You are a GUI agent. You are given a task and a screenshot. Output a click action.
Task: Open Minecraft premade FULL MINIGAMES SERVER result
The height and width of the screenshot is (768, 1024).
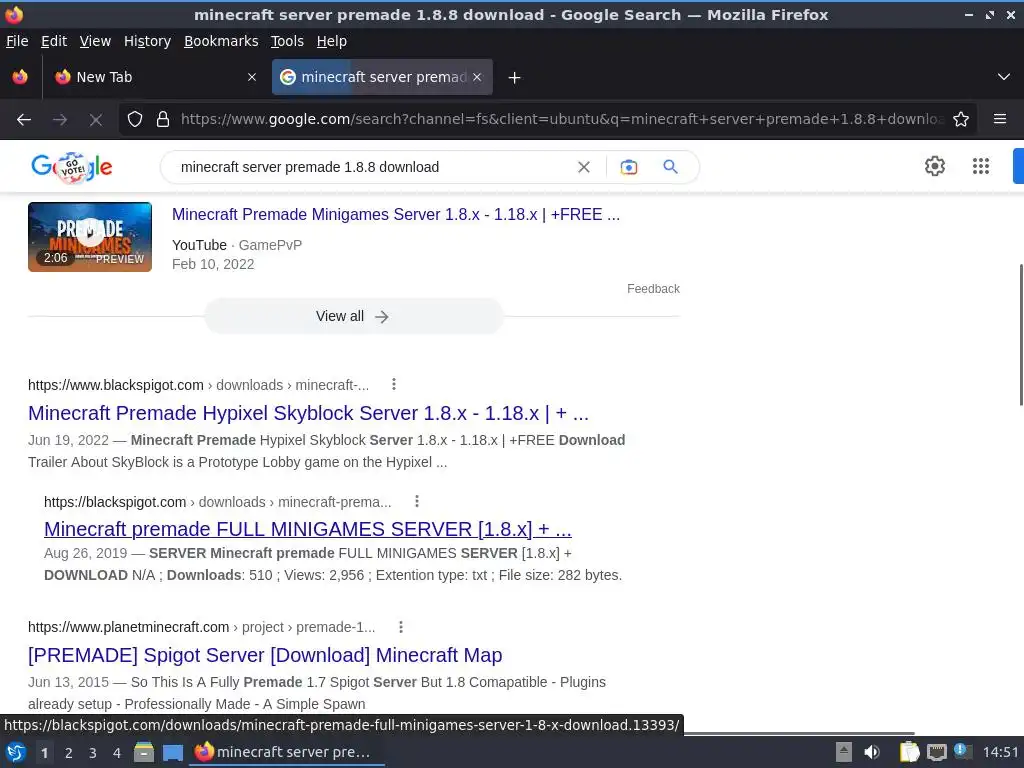308,529
